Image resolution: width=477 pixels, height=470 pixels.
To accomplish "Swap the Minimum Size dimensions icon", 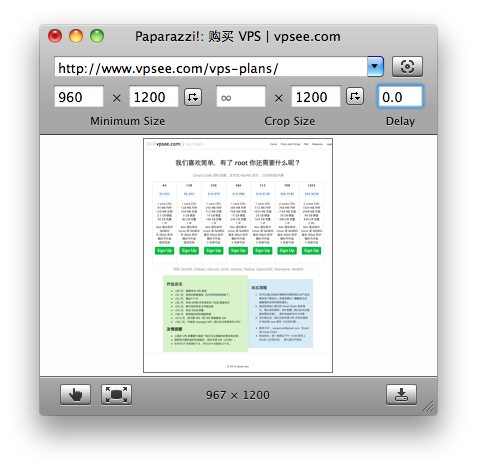I will click(193, 97).
